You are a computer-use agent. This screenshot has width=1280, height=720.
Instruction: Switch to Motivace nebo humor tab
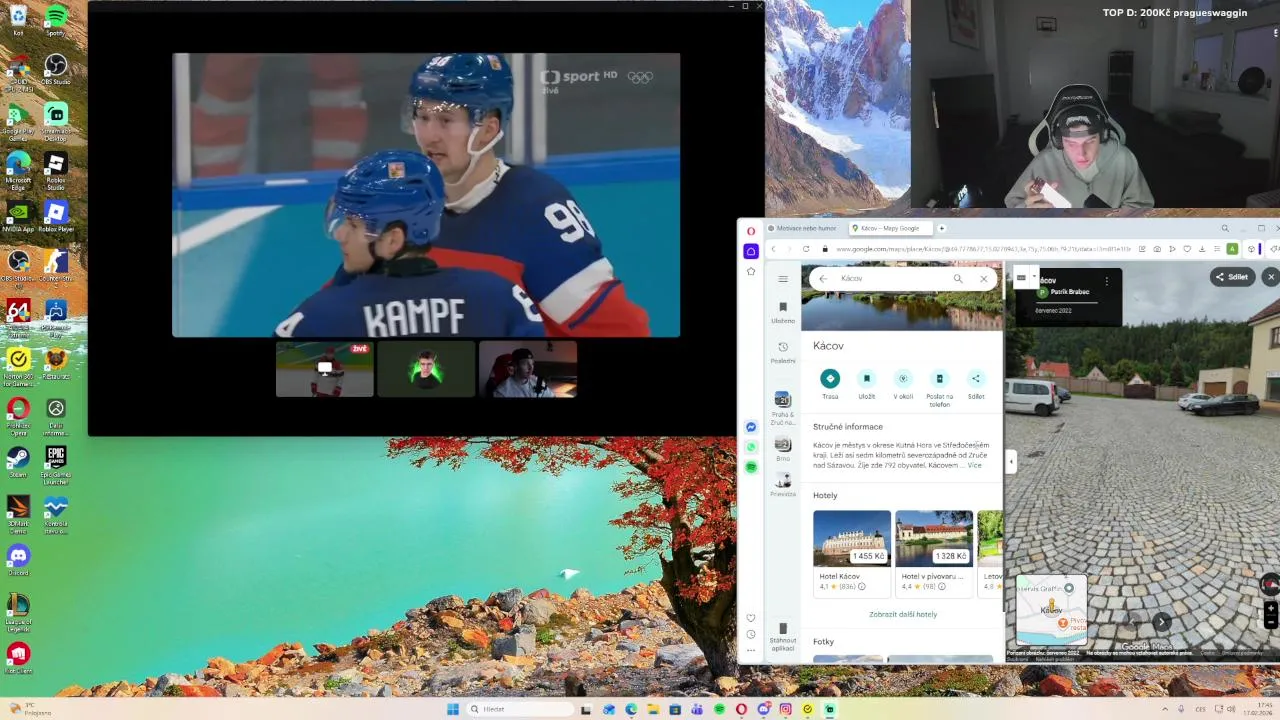click(802, 228)
